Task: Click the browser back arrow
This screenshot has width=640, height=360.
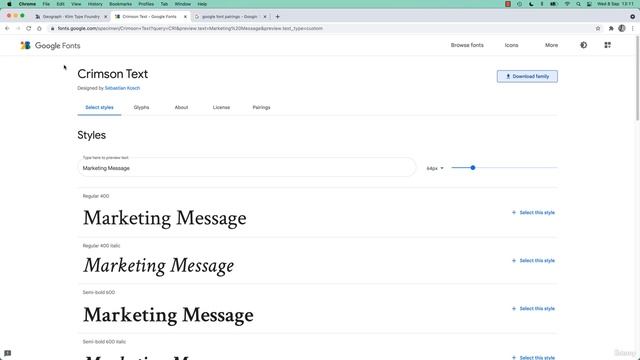Action: tap(7, 28)
